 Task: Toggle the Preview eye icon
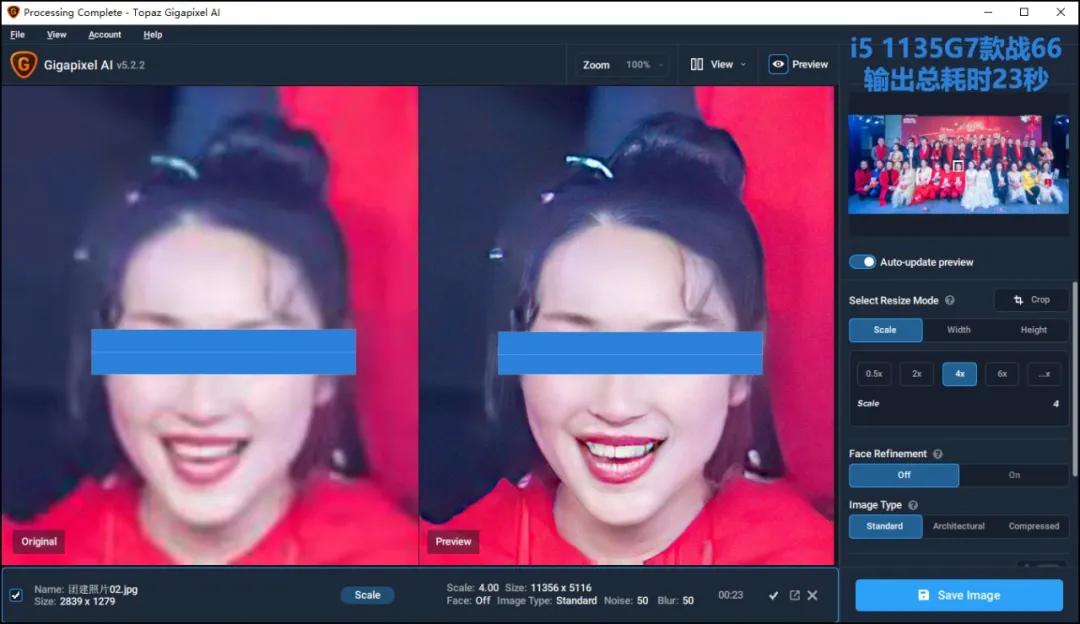[778, 64]
